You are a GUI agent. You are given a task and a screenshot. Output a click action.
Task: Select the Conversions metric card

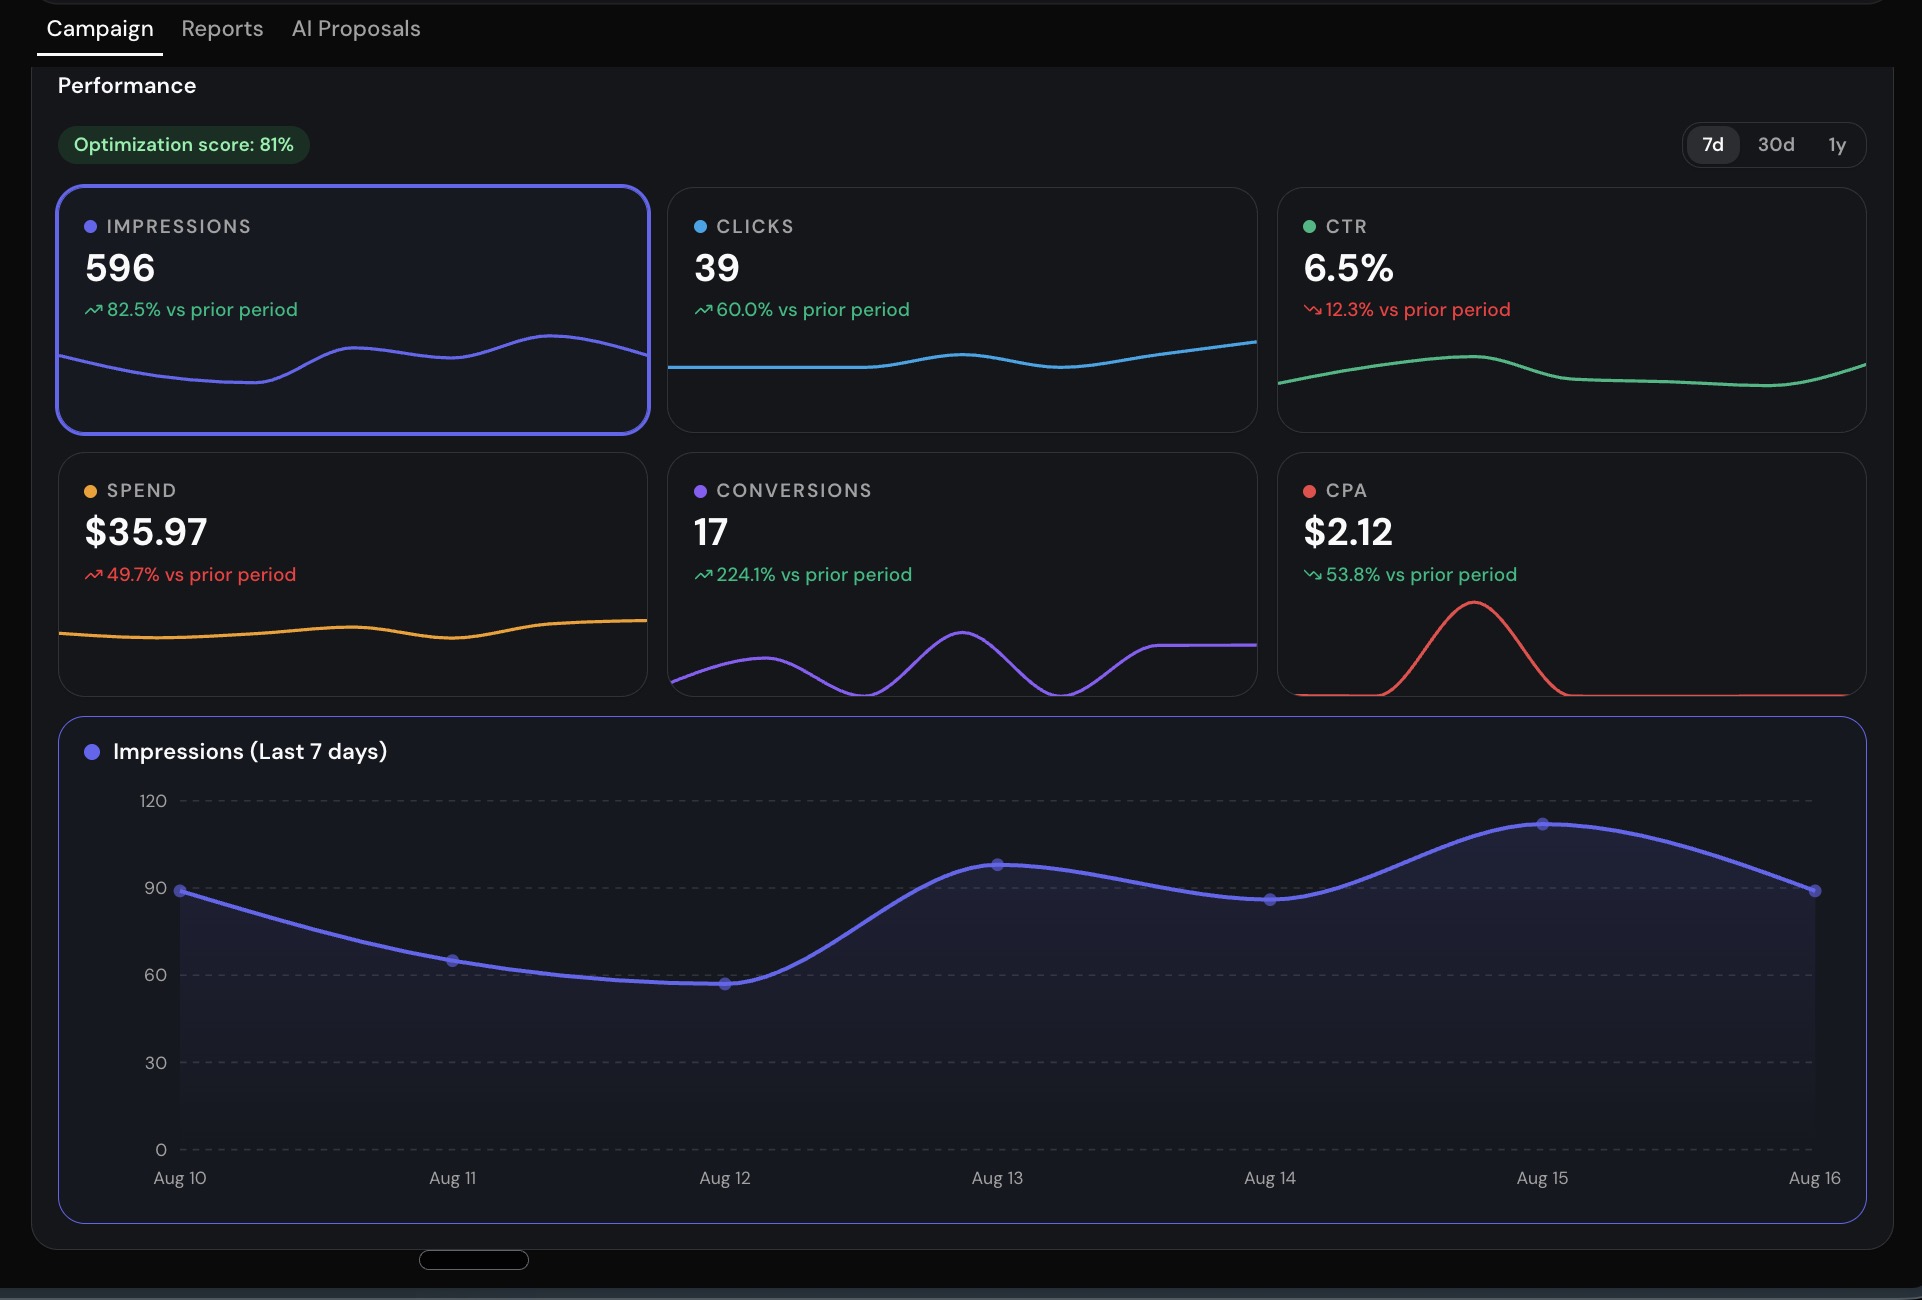pyautogui.click(x=962, y=574)
